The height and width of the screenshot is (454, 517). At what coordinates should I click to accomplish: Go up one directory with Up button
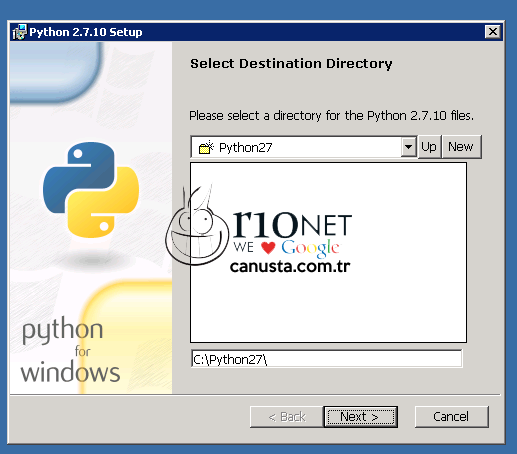pyautogui.click(x=429, y=147)
